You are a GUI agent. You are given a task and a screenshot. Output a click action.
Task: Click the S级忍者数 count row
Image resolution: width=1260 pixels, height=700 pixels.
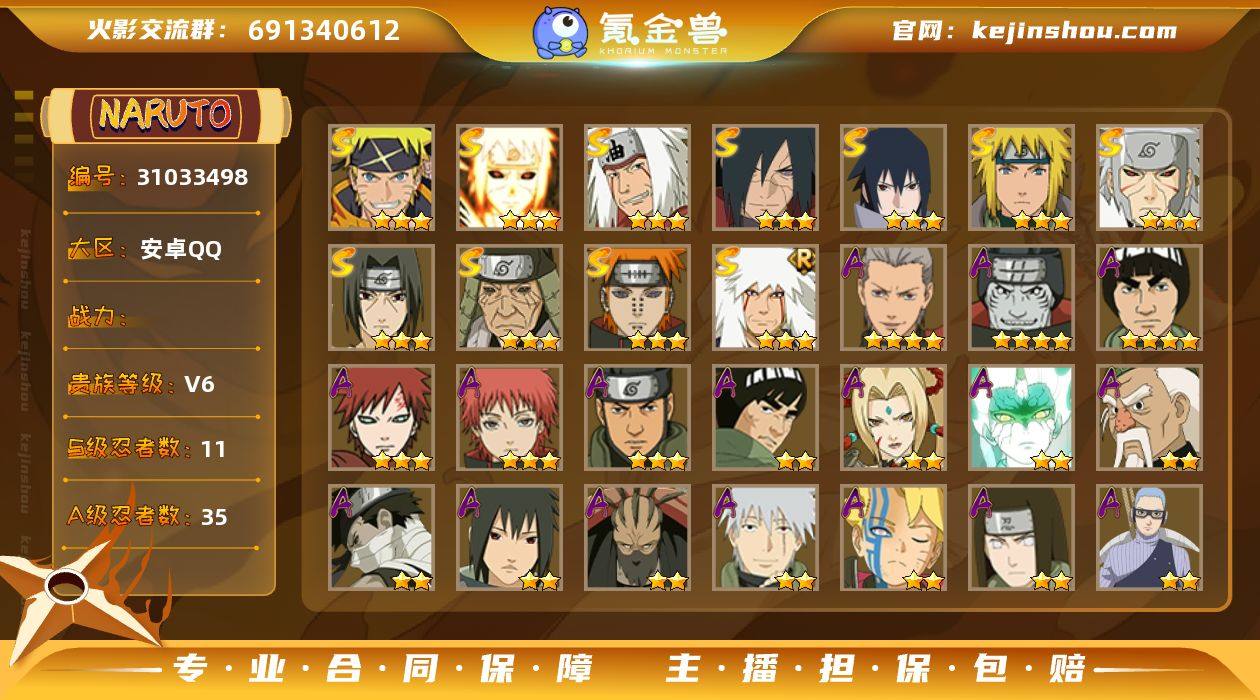[x=148, y=449]
